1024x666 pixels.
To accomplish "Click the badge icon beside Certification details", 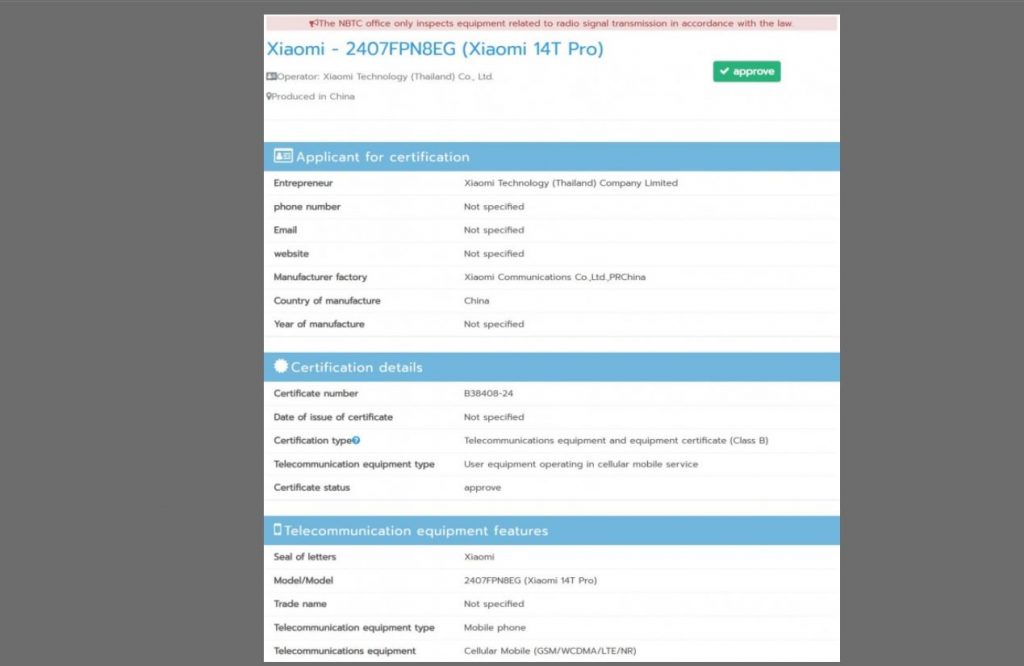I will point(281,366).
